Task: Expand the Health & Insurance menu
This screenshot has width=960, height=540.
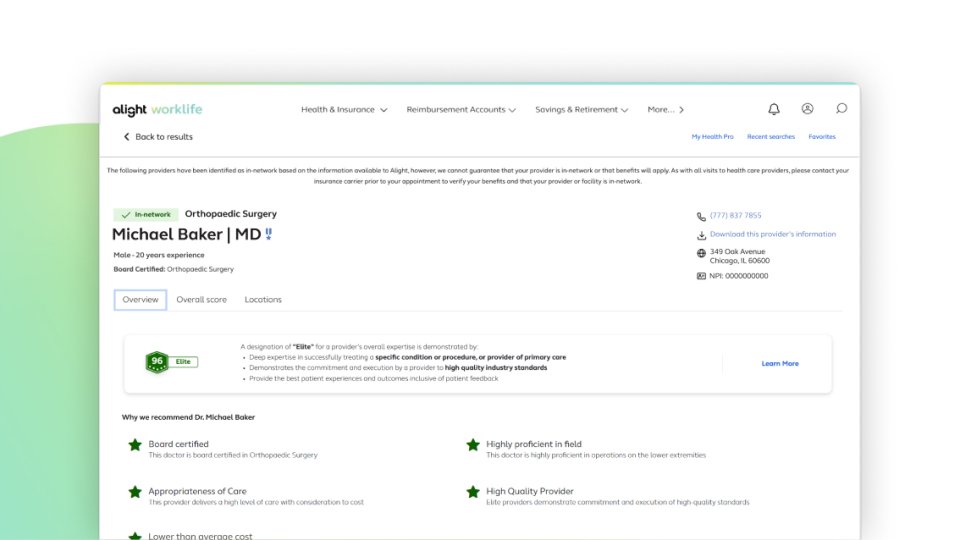Action: click(343, 110)
